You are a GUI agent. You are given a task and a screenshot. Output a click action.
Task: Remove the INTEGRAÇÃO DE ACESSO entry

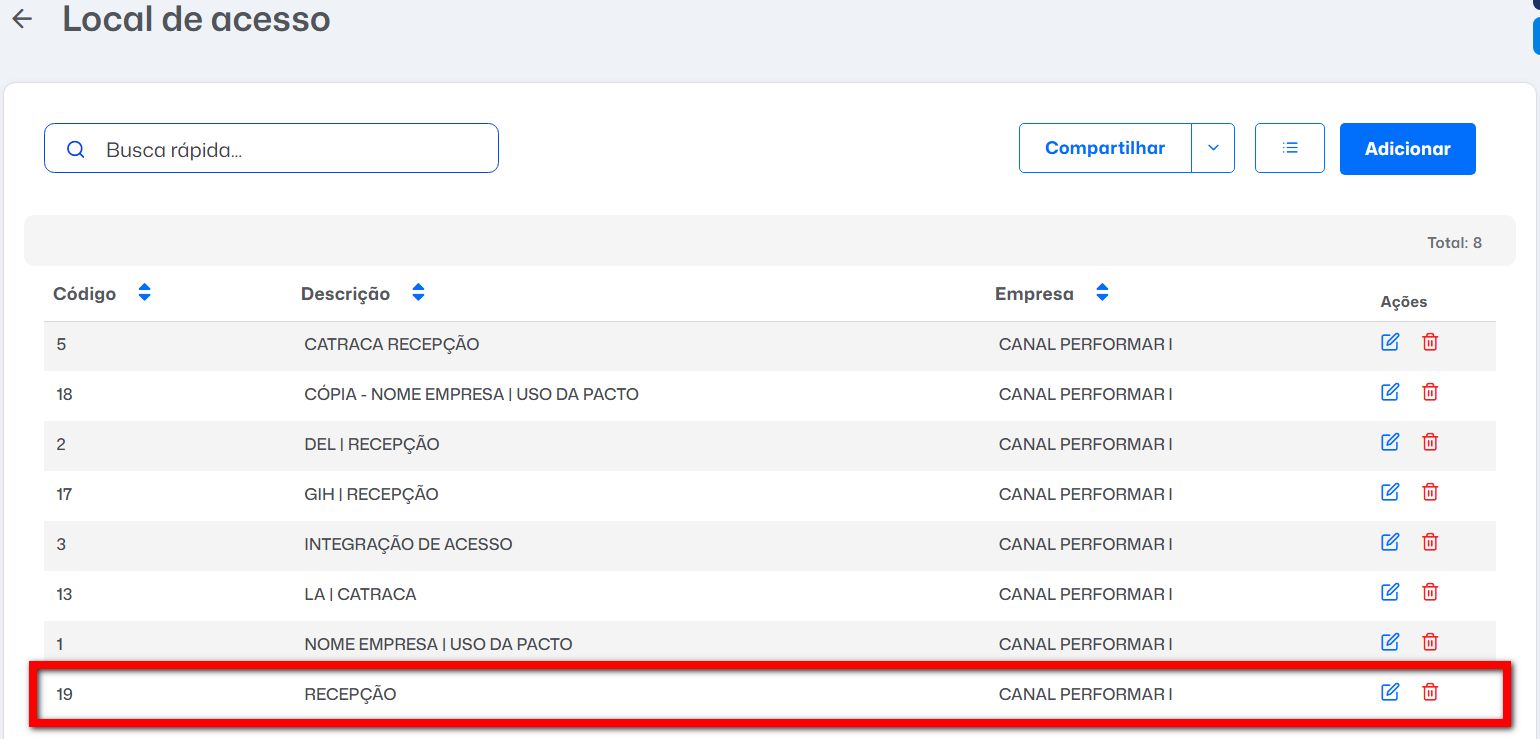coord(1430,542)
